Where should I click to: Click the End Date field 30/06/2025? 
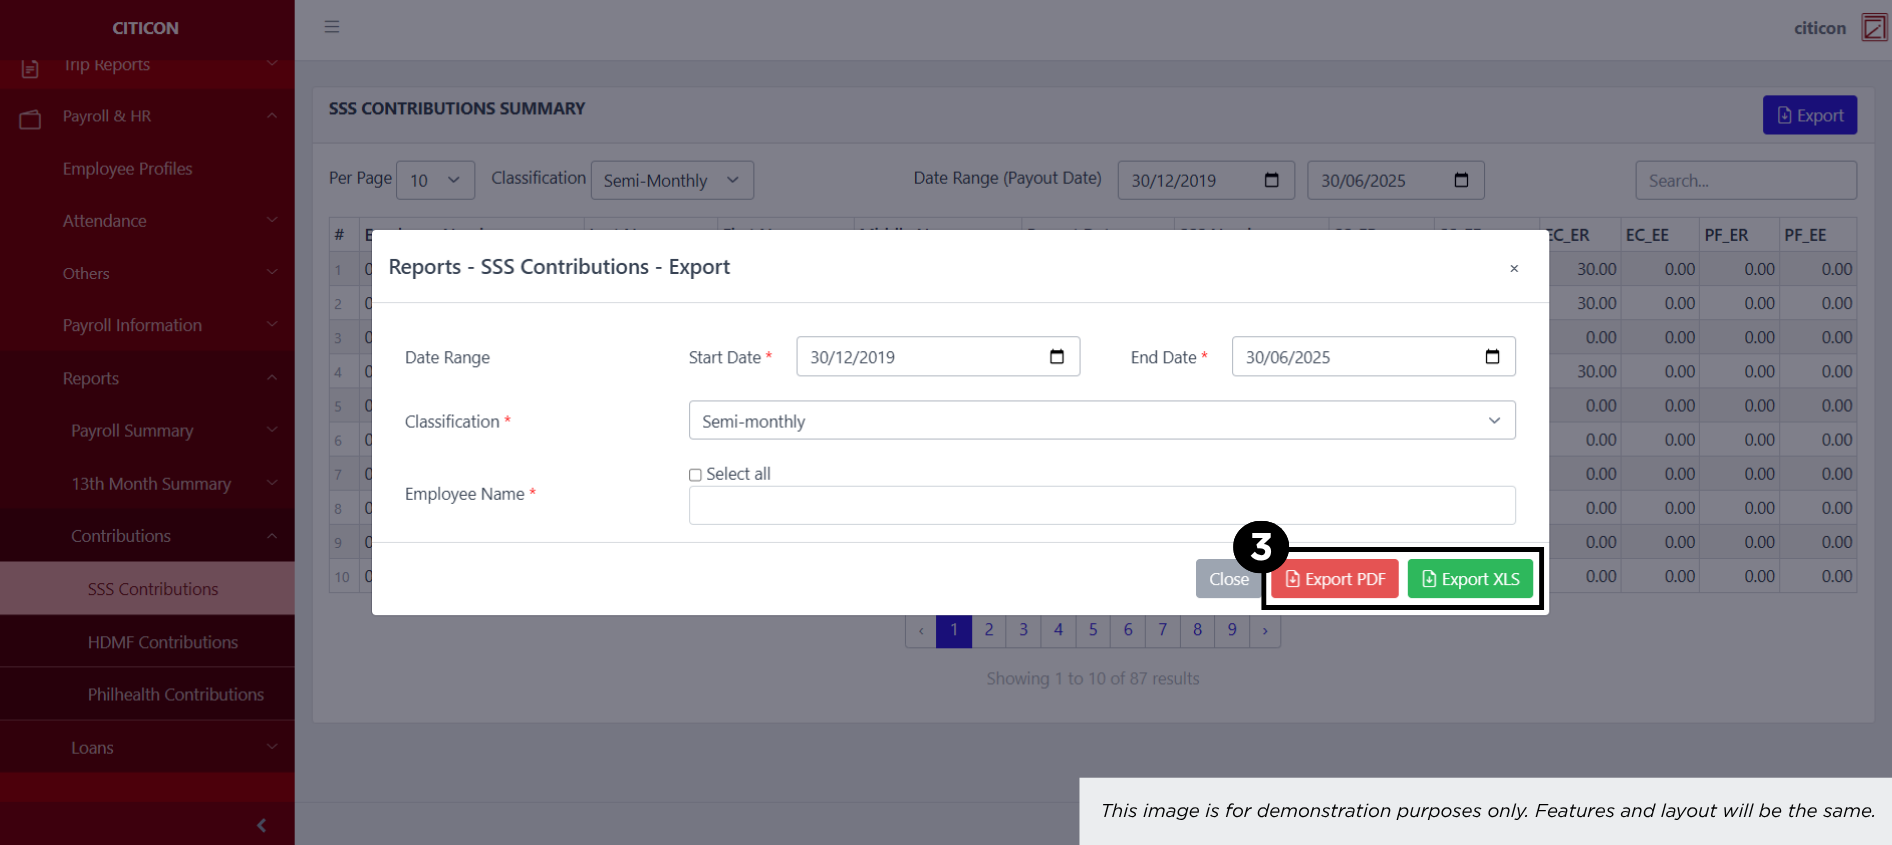click(x=1373, y=357)
